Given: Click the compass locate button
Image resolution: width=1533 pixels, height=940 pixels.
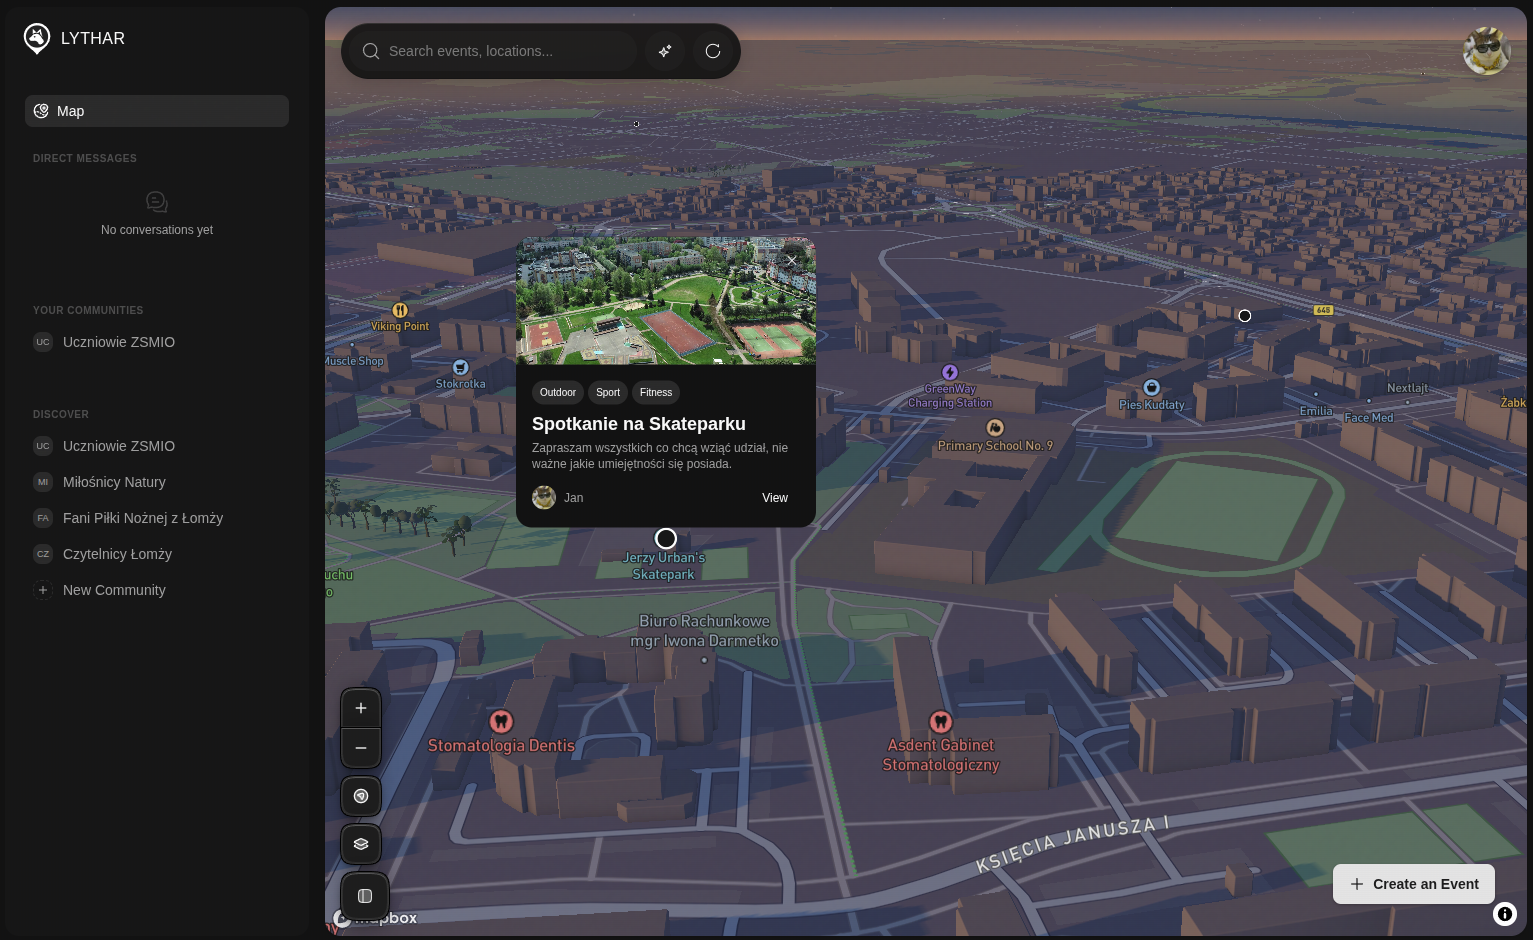Looking at the screenshot, I should pos(361,796).
